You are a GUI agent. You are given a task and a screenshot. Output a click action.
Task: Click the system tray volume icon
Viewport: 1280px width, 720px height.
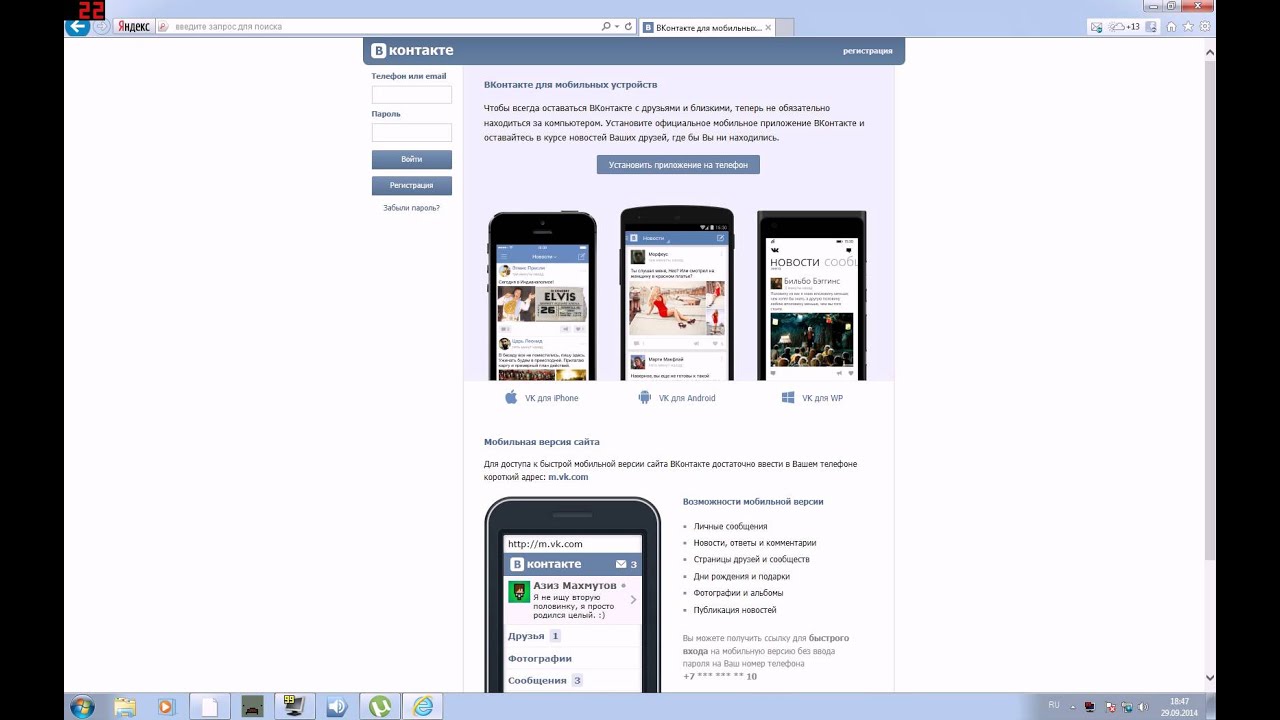point(1143,707)
